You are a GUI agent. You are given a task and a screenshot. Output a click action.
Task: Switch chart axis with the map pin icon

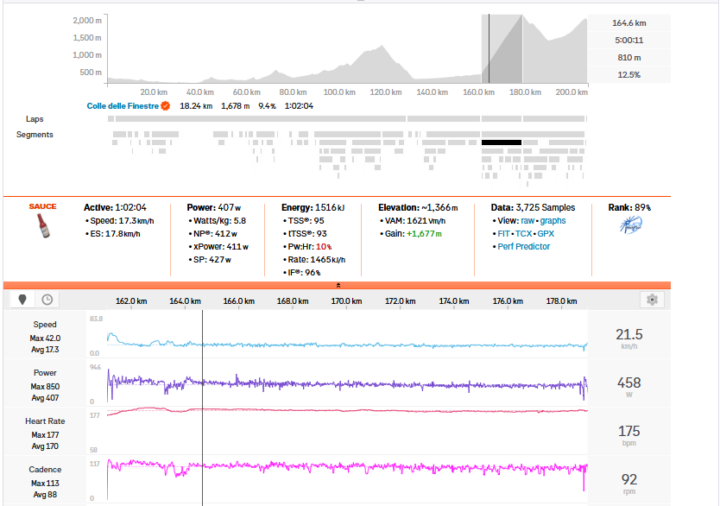click(22, 299)
